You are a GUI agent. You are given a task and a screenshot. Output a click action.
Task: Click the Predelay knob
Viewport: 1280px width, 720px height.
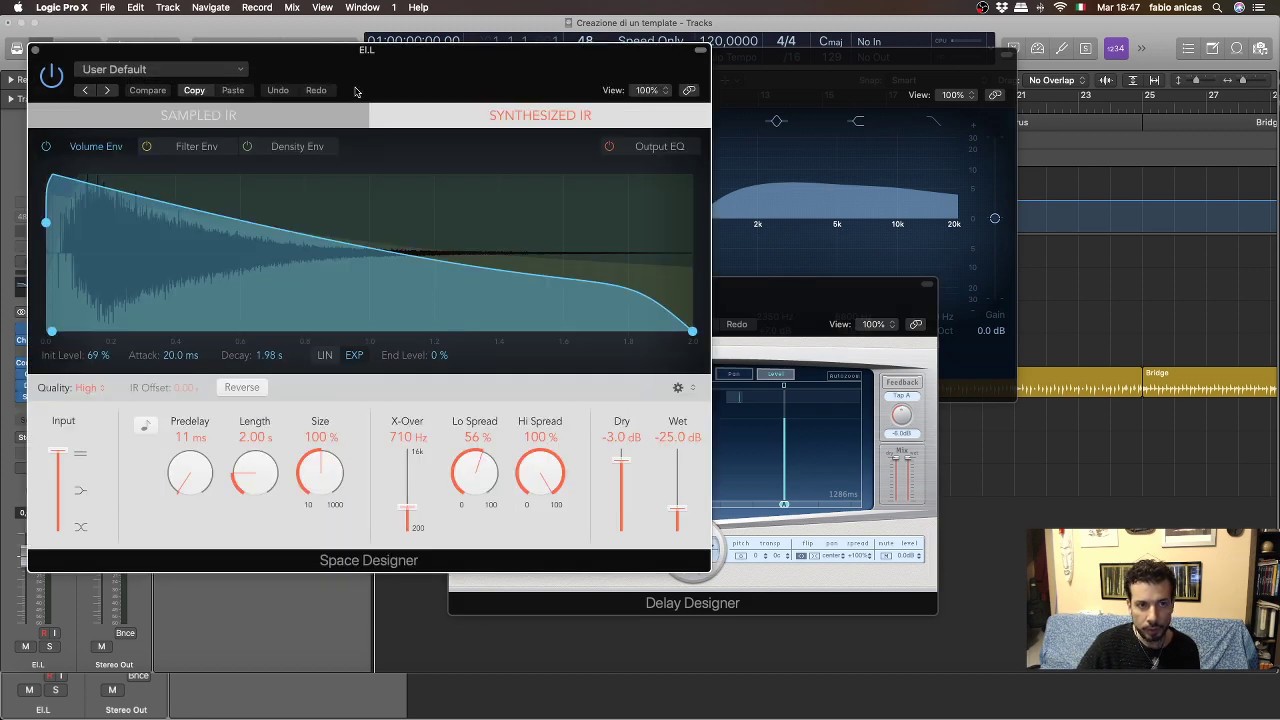pos(190,473)
